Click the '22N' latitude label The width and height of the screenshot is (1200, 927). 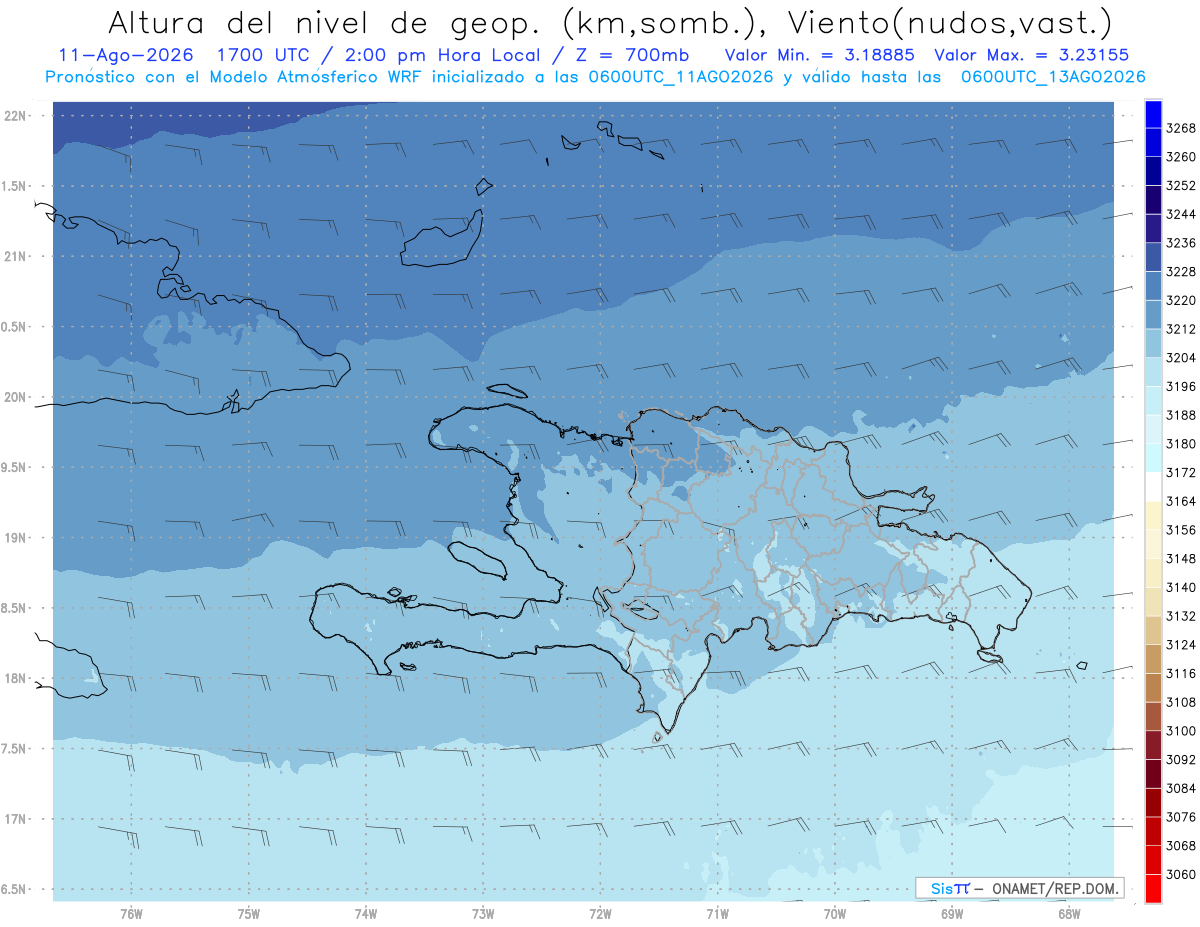click(15, 116)
